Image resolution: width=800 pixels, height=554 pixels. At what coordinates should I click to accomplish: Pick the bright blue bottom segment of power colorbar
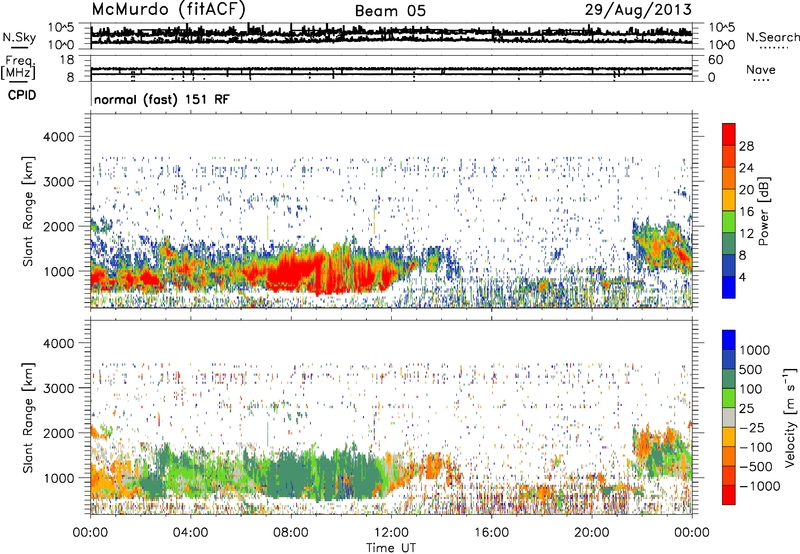(x=729, y=288)
